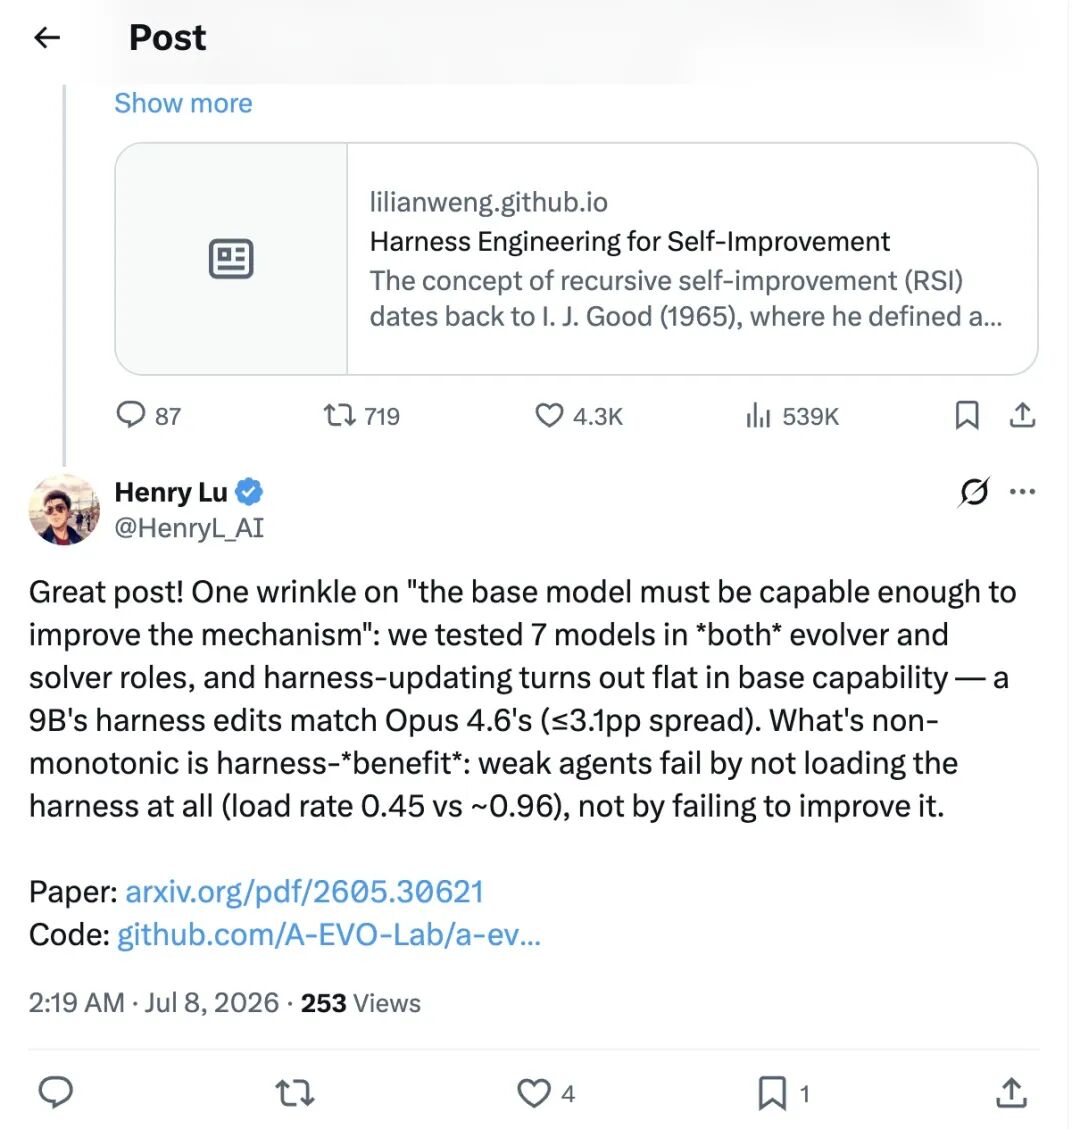
Task: Share the parent post via upload icon
Action: coord(1022,415)
